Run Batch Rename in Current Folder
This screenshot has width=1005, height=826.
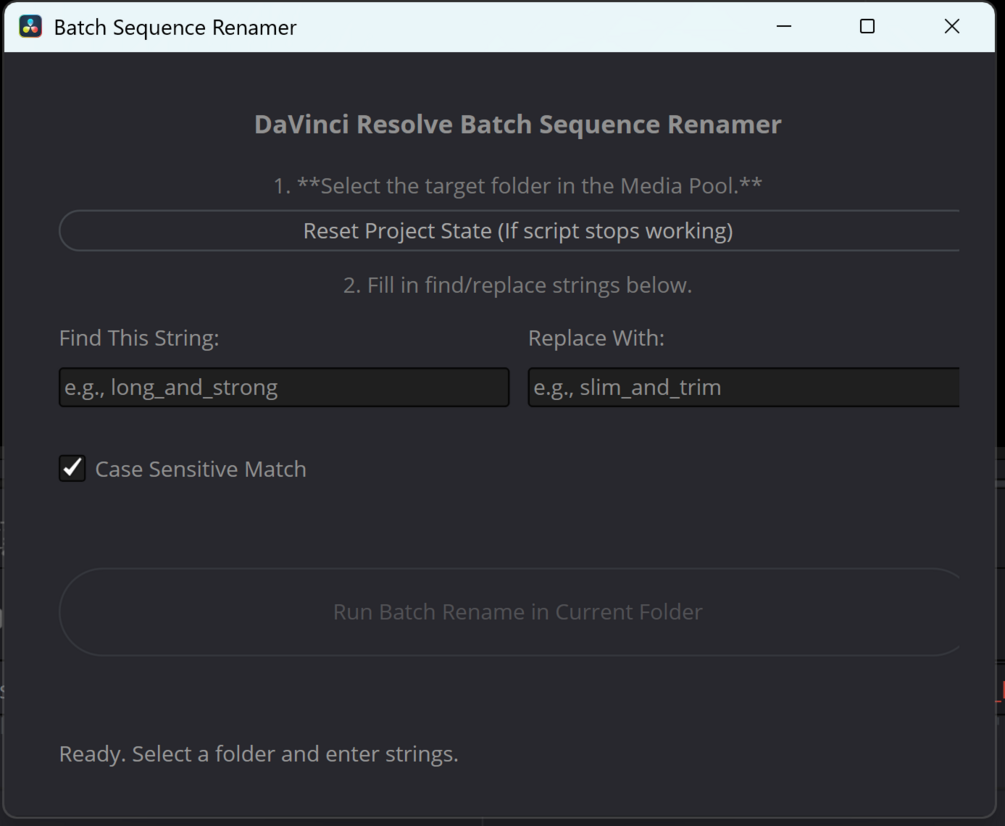tap(517, 612)
